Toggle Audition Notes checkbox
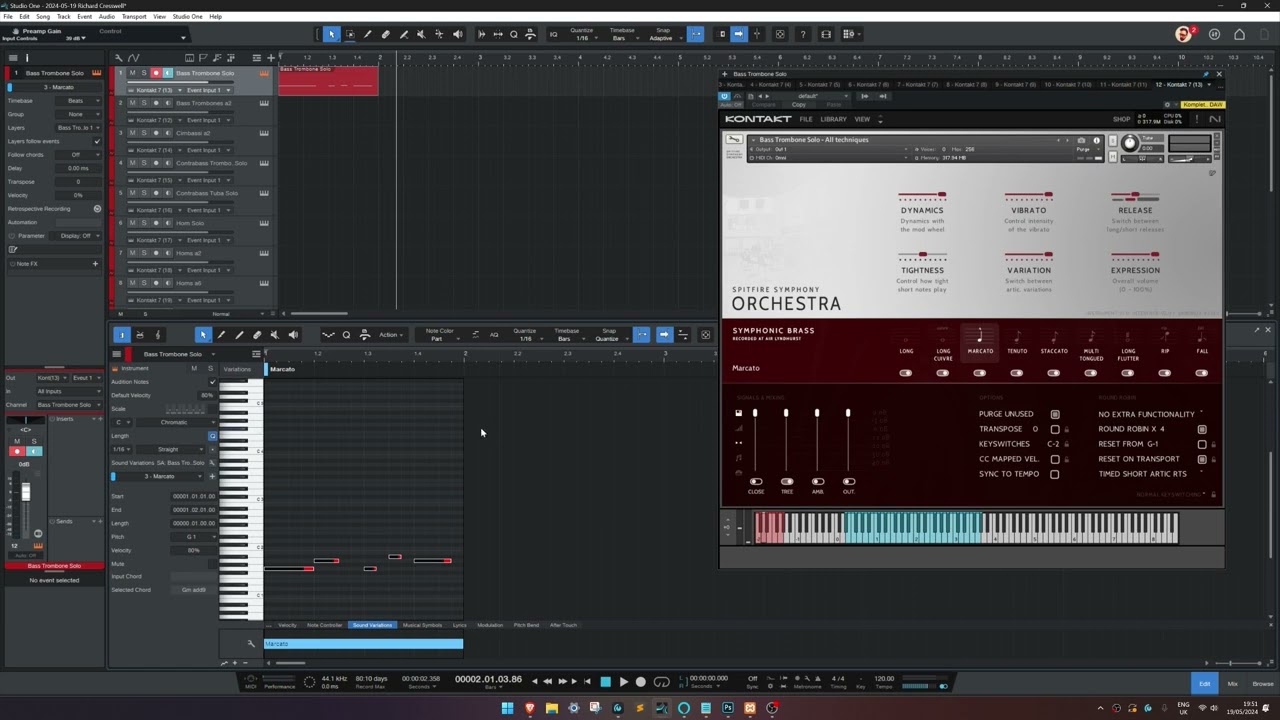 [212, 382]
